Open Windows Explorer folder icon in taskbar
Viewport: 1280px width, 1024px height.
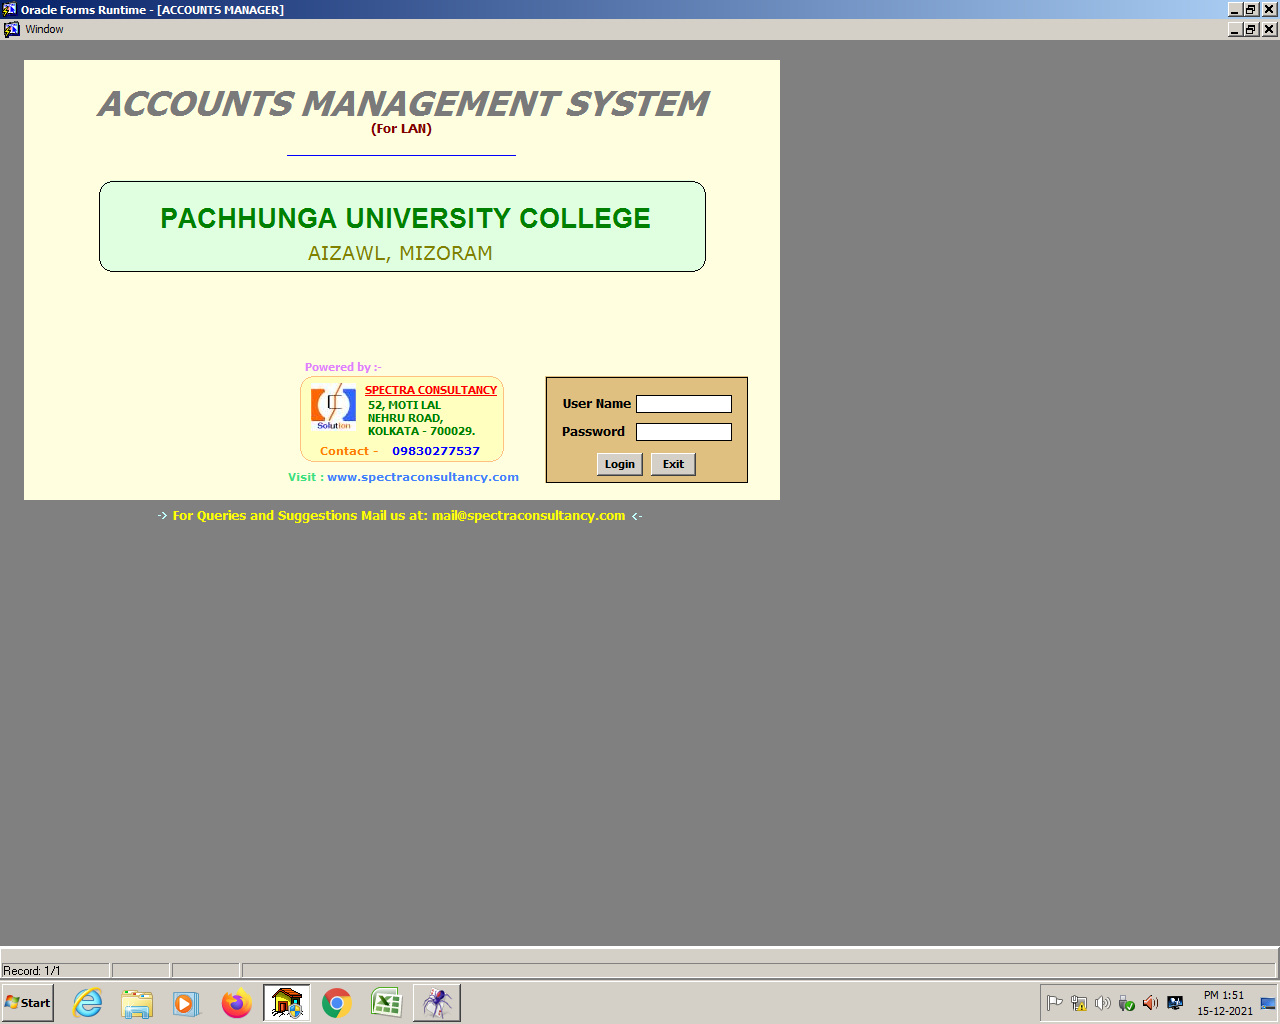[x=137, y=1003]
